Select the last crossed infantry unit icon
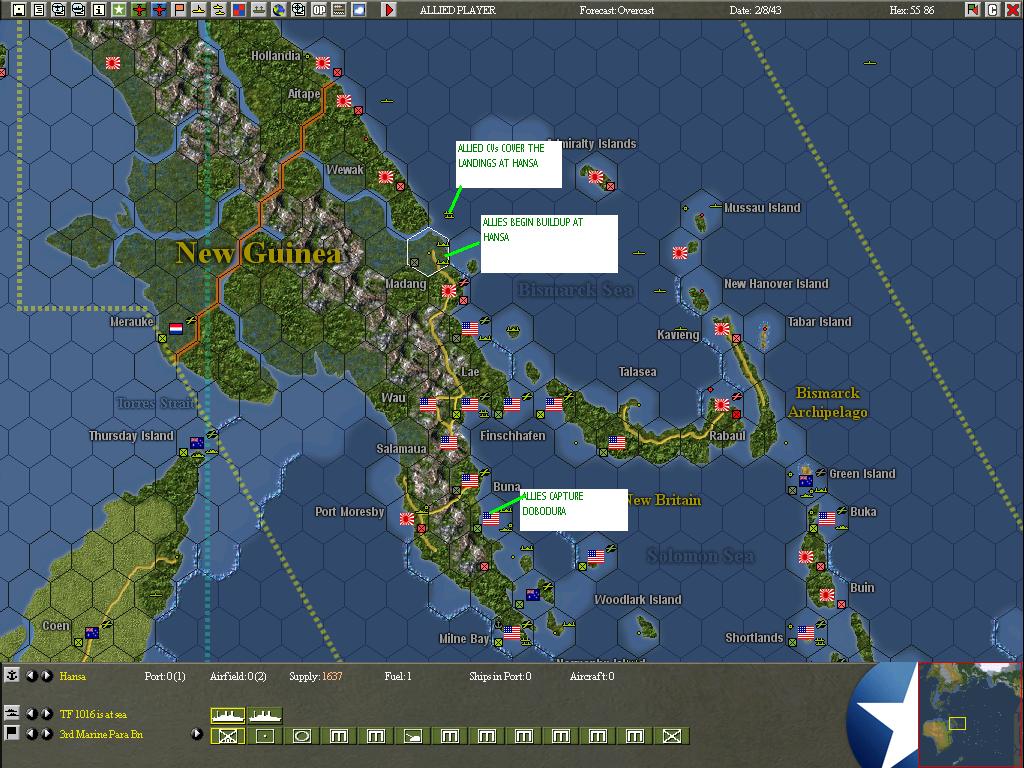Viewport: 1024px width, 768px height. click(x=672, y=736)
